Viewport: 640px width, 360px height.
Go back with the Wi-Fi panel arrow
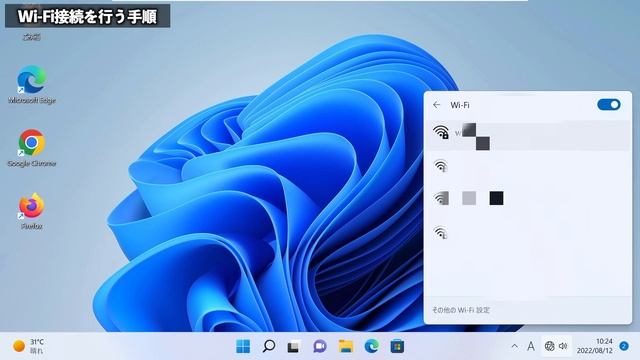tap(437, 105)
